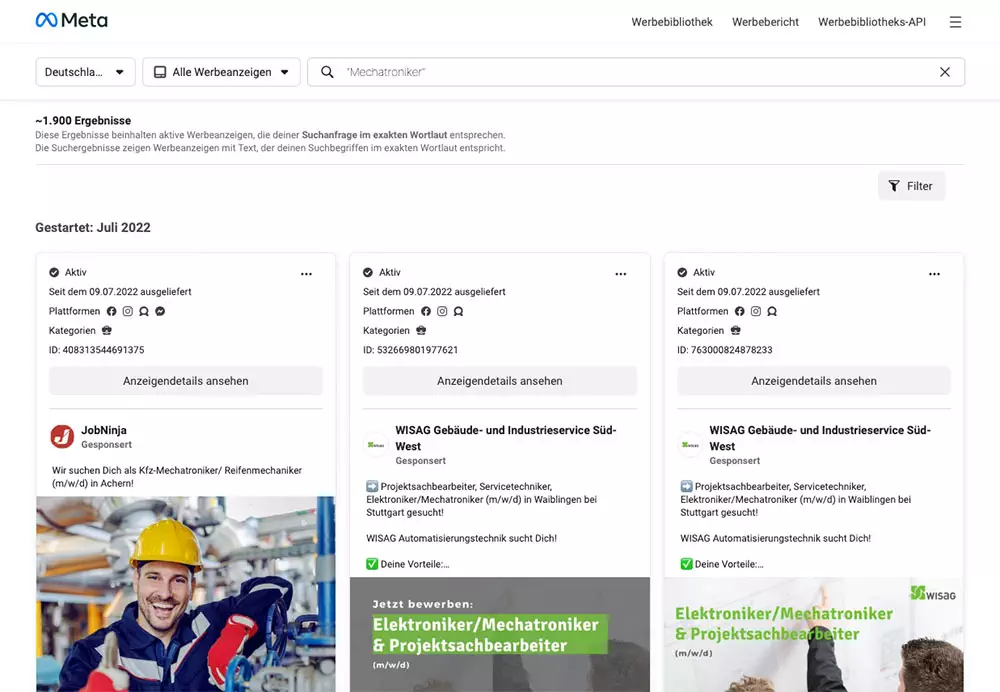The width and height of the screenshot is (1000, 692).
Task: Click the search magnifier icon
Action: 327,72
